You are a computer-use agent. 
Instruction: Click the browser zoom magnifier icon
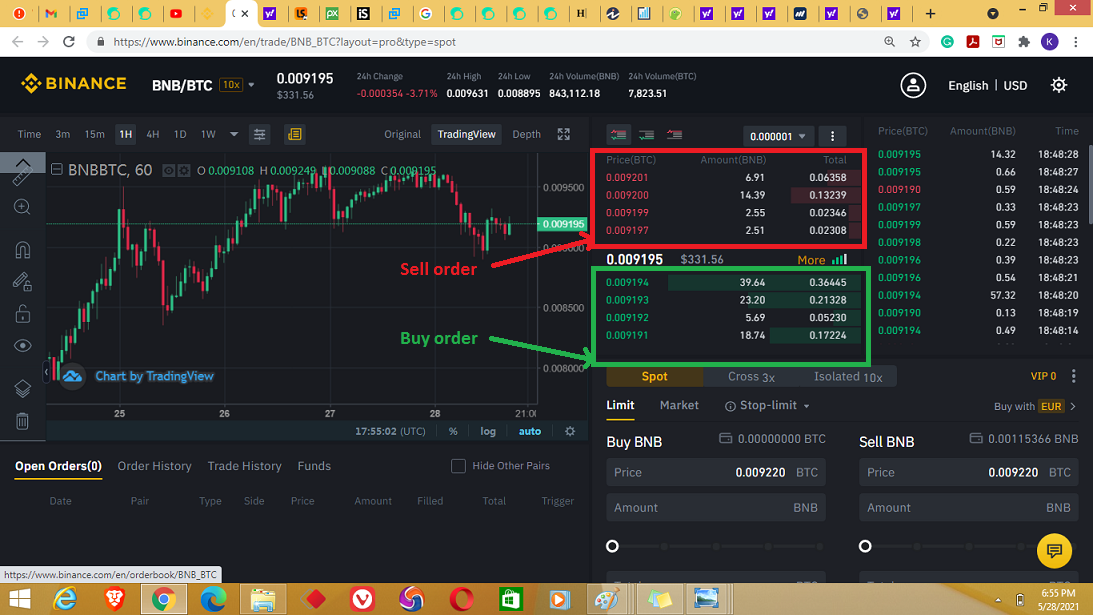pos(889,42)
